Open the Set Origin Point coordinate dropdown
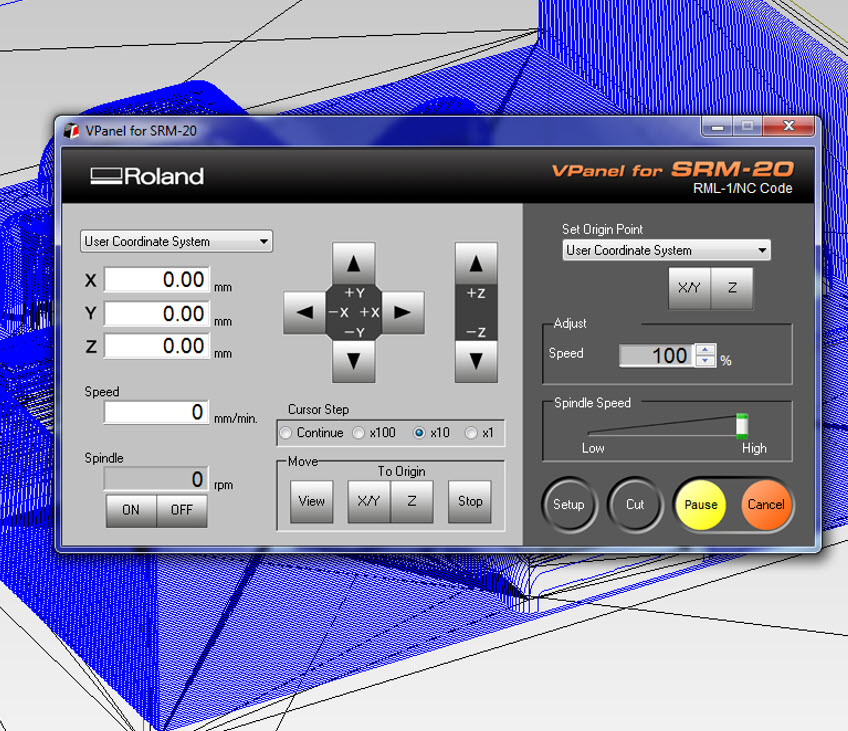 pyautogui.click(x=666, y=250)
